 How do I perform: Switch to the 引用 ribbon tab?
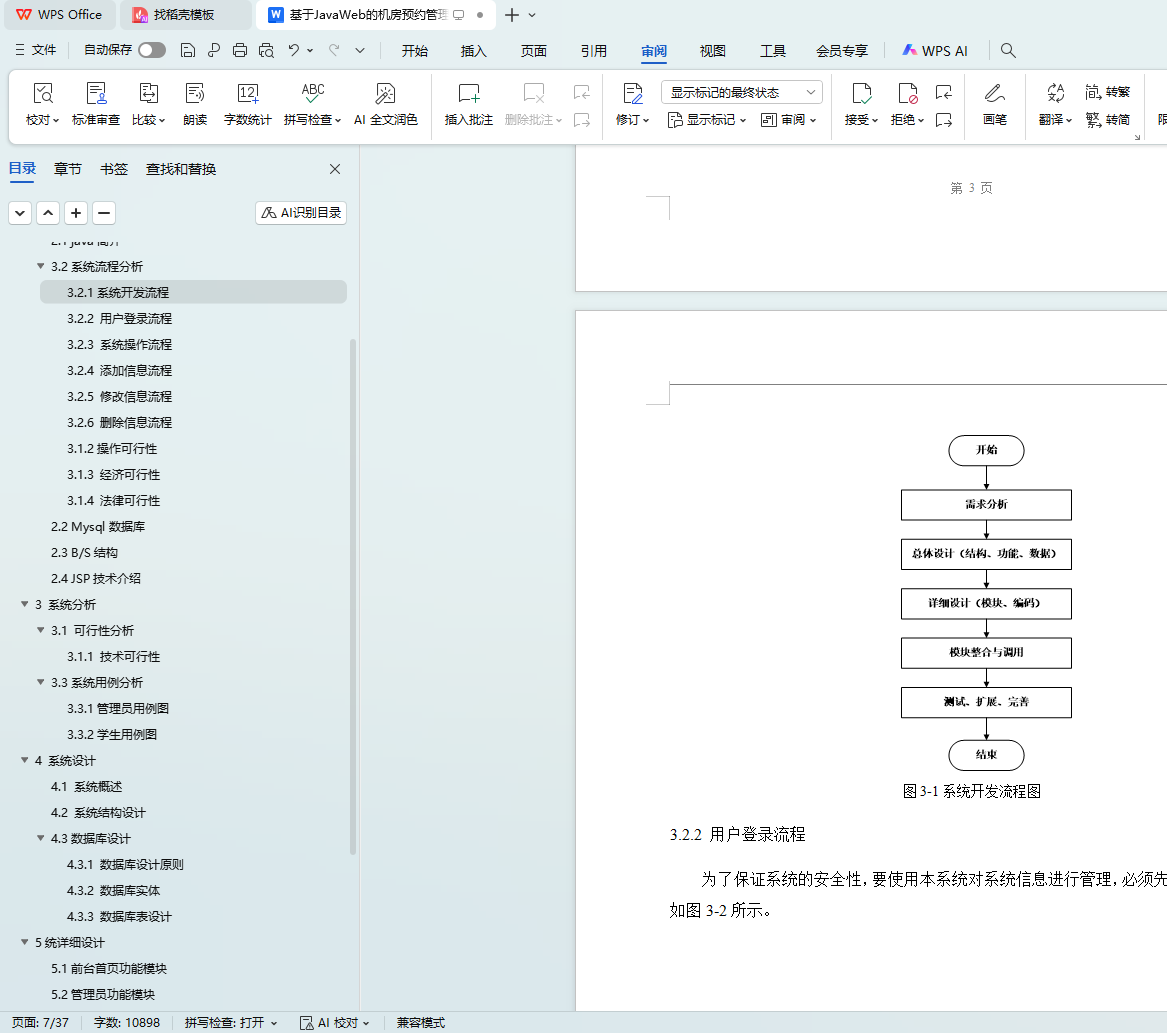coord(593,51)
